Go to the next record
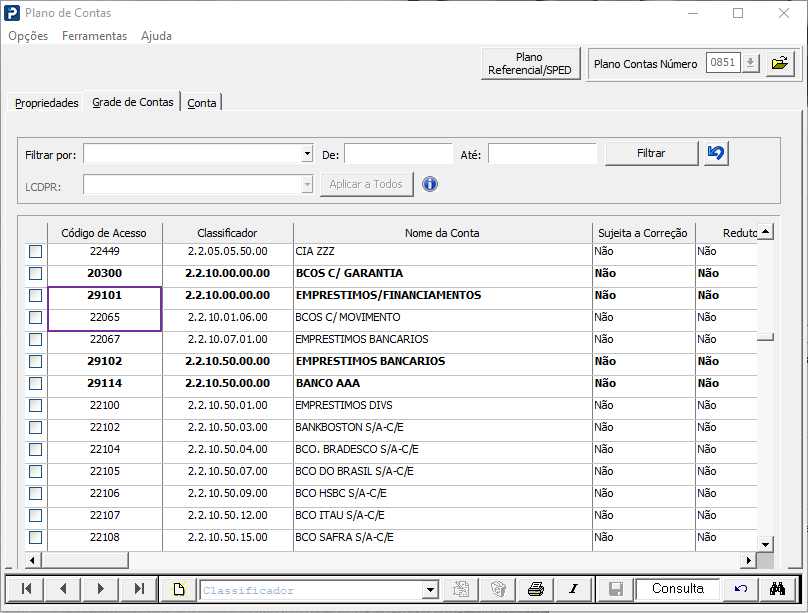This screenshot has height=613, width=808. pyautogui.click(x=100, y=588)
